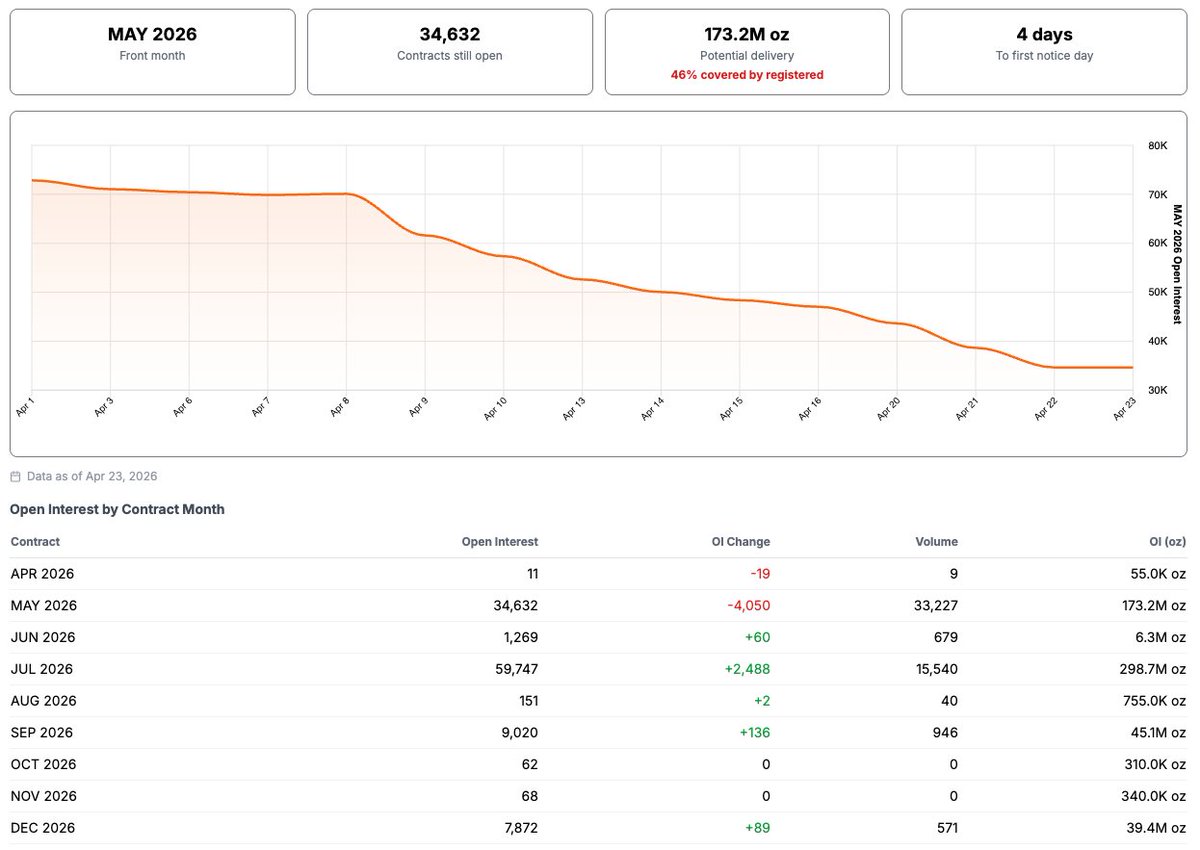Click the 4 days To first notice day card
This screenshot has width=1200, height=850.
(1044, 52)
